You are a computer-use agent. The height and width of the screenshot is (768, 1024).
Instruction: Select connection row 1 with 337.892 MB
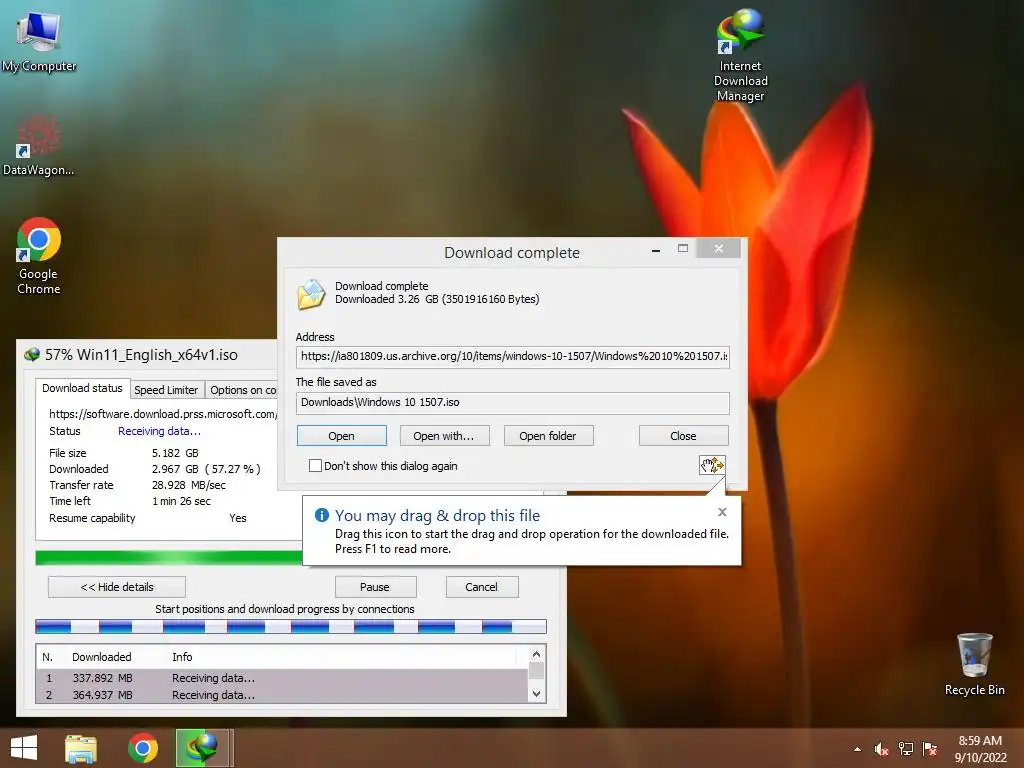tap(282, 678)
